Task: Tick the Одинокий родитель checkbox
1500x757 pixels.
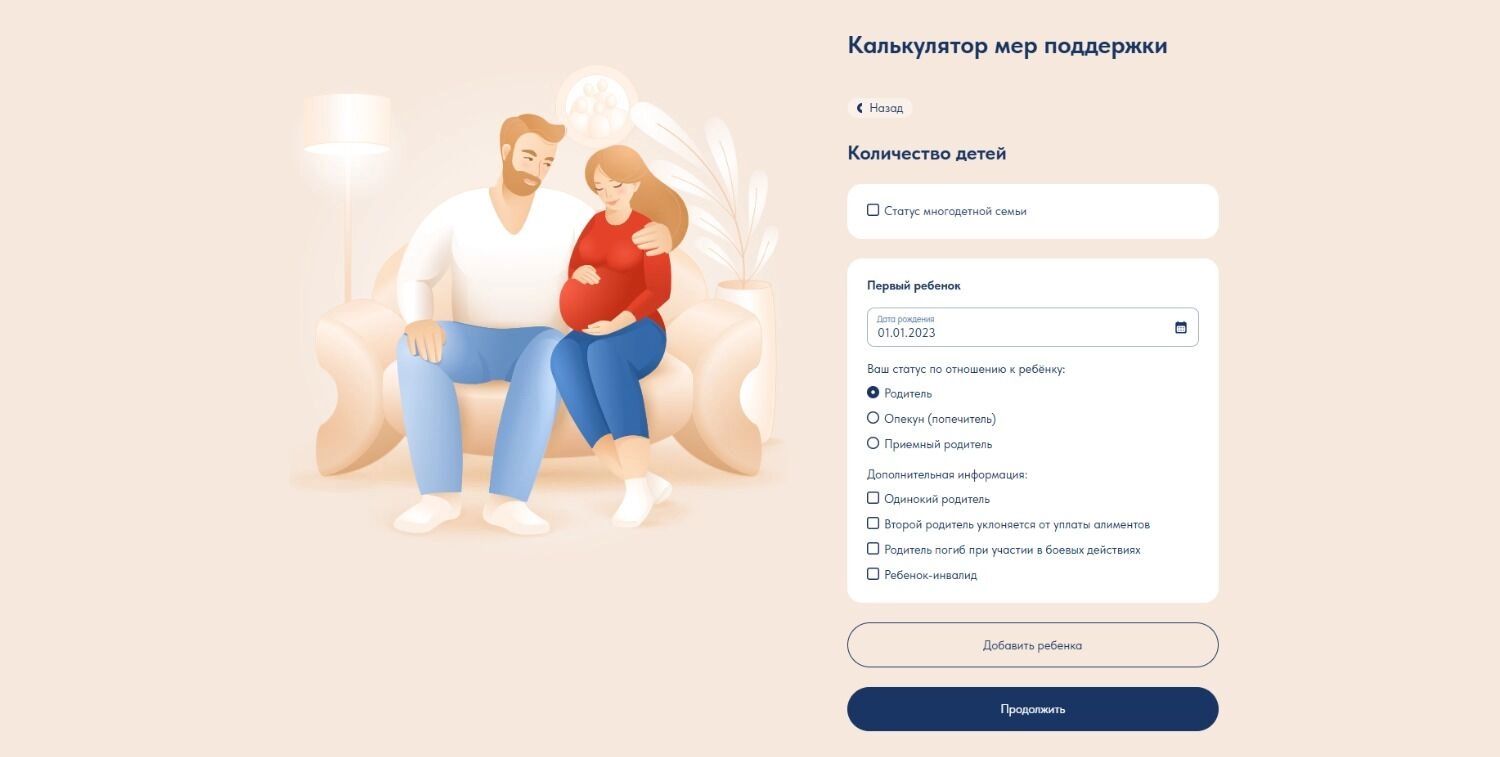Action: point(873,497)
